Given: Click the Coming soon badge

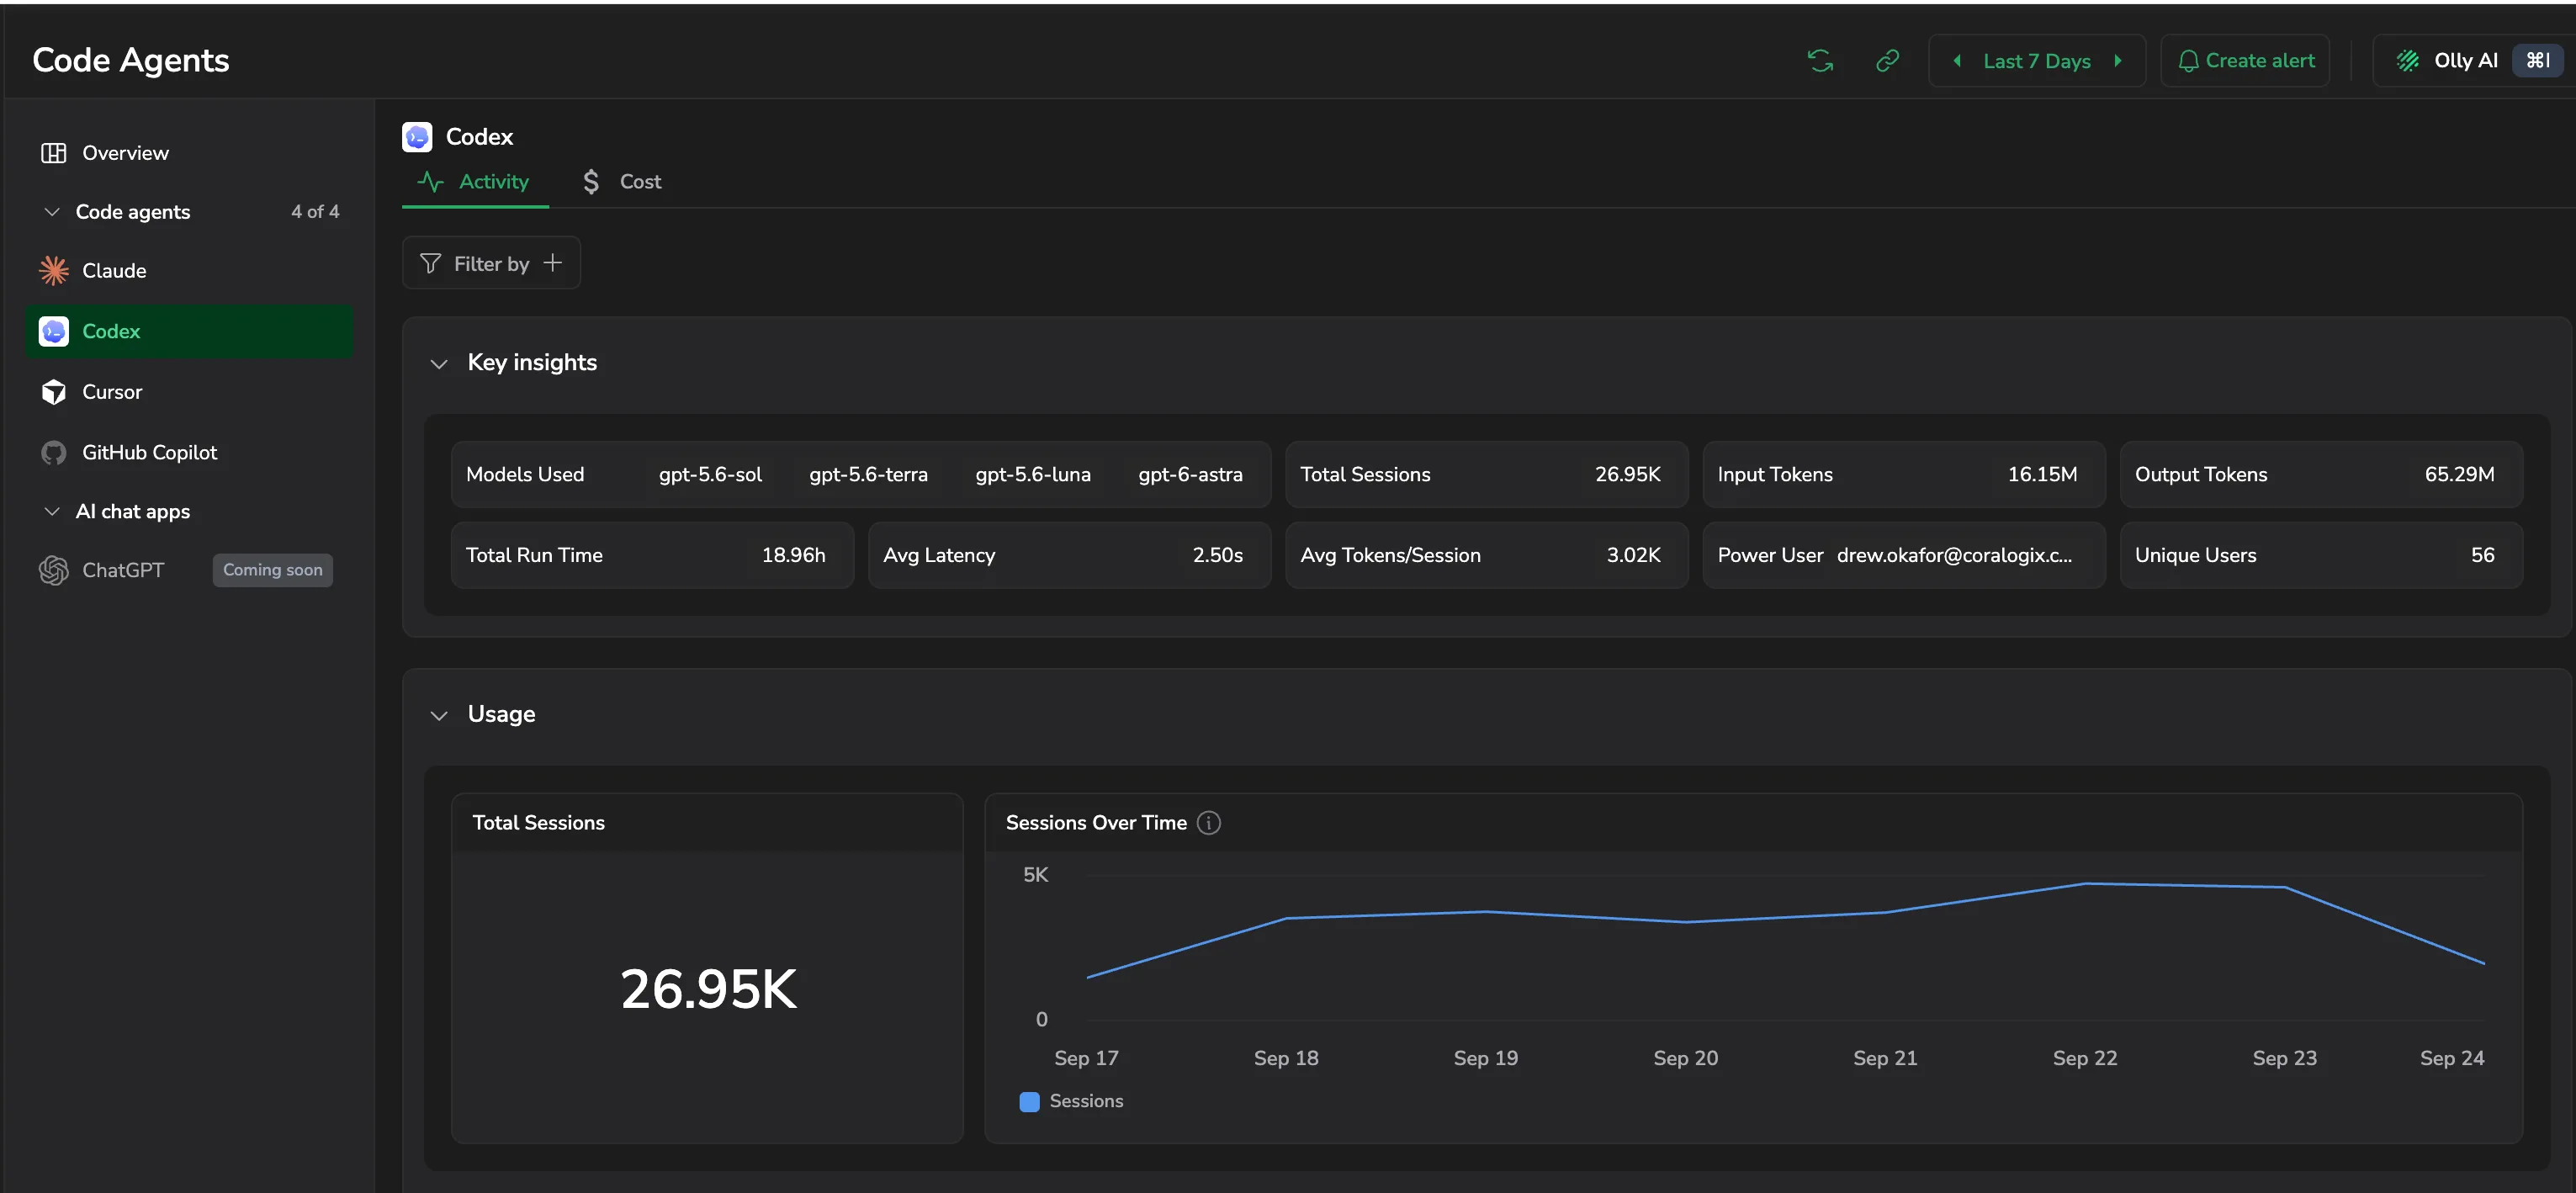Looking at the screenshot, I should 273,570.
